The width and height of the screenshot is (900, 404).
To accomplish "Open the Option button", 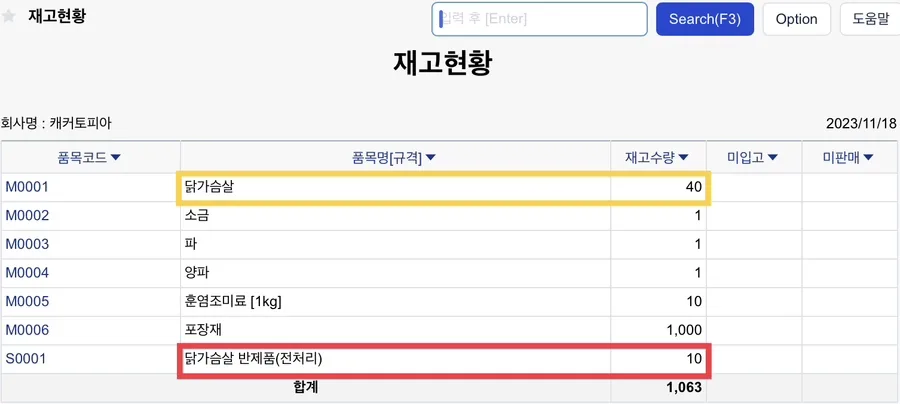I will point(796,19).
